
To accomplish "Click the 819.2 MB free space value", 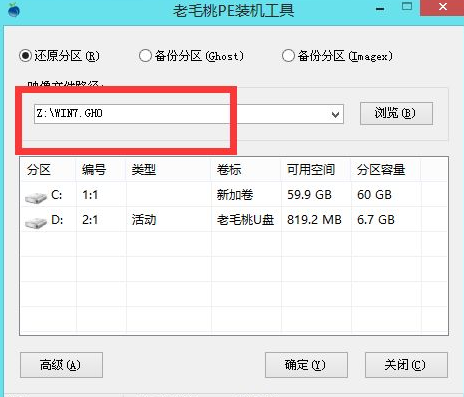I will click(x=314, y=220).
